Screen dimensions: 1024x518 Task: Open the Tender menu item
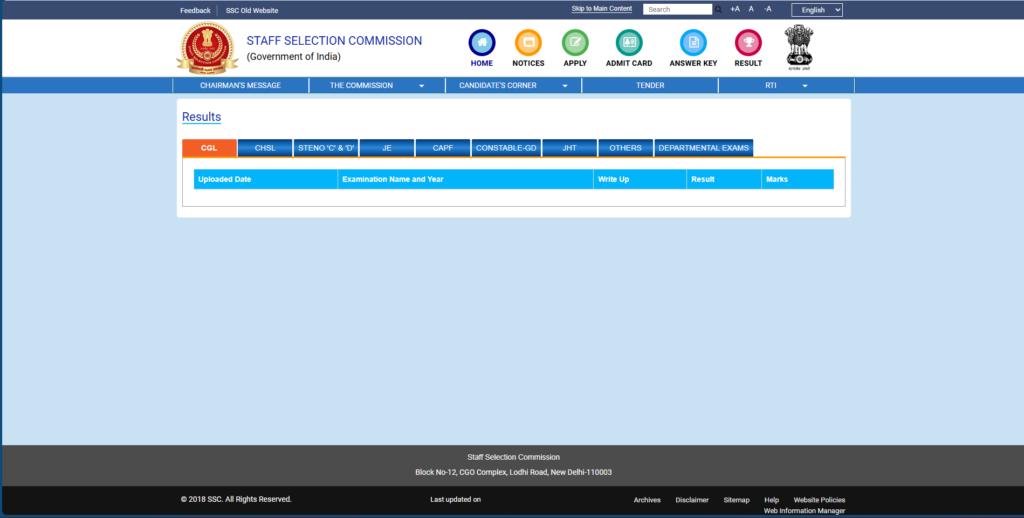click(650, 86)
